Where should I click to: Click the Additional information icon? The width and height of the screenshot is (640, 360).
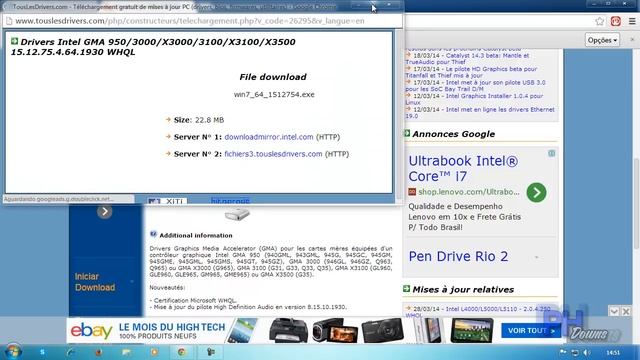pos(153,234)
